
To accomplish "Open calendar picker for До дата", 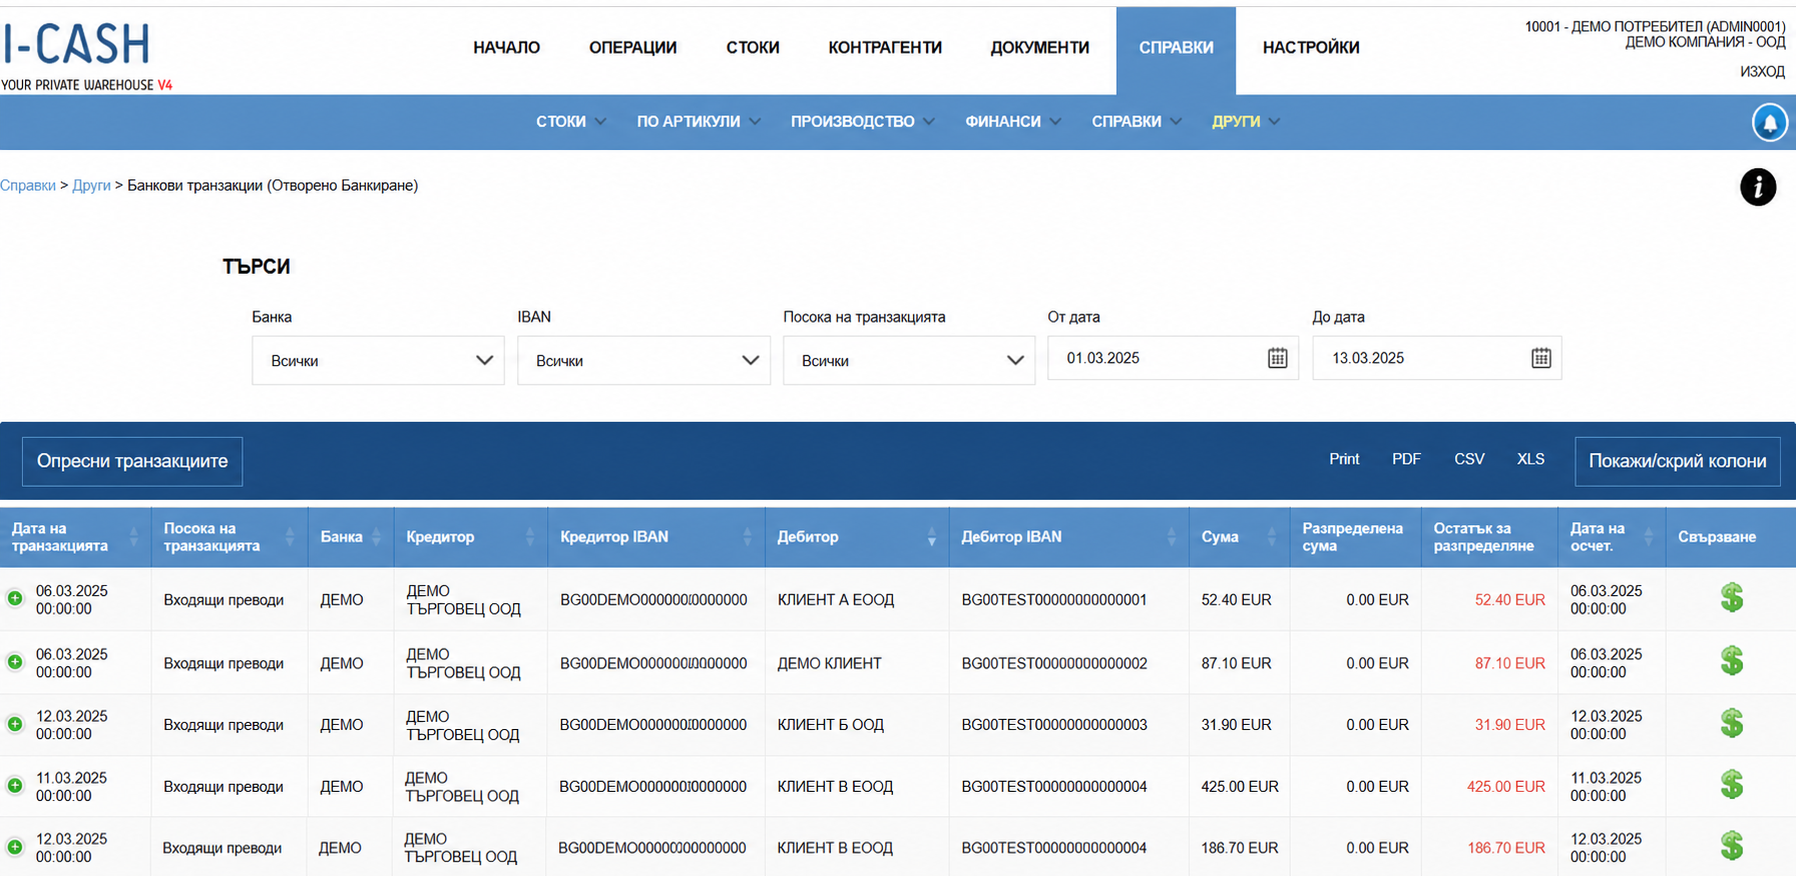I will point(1541,358).
